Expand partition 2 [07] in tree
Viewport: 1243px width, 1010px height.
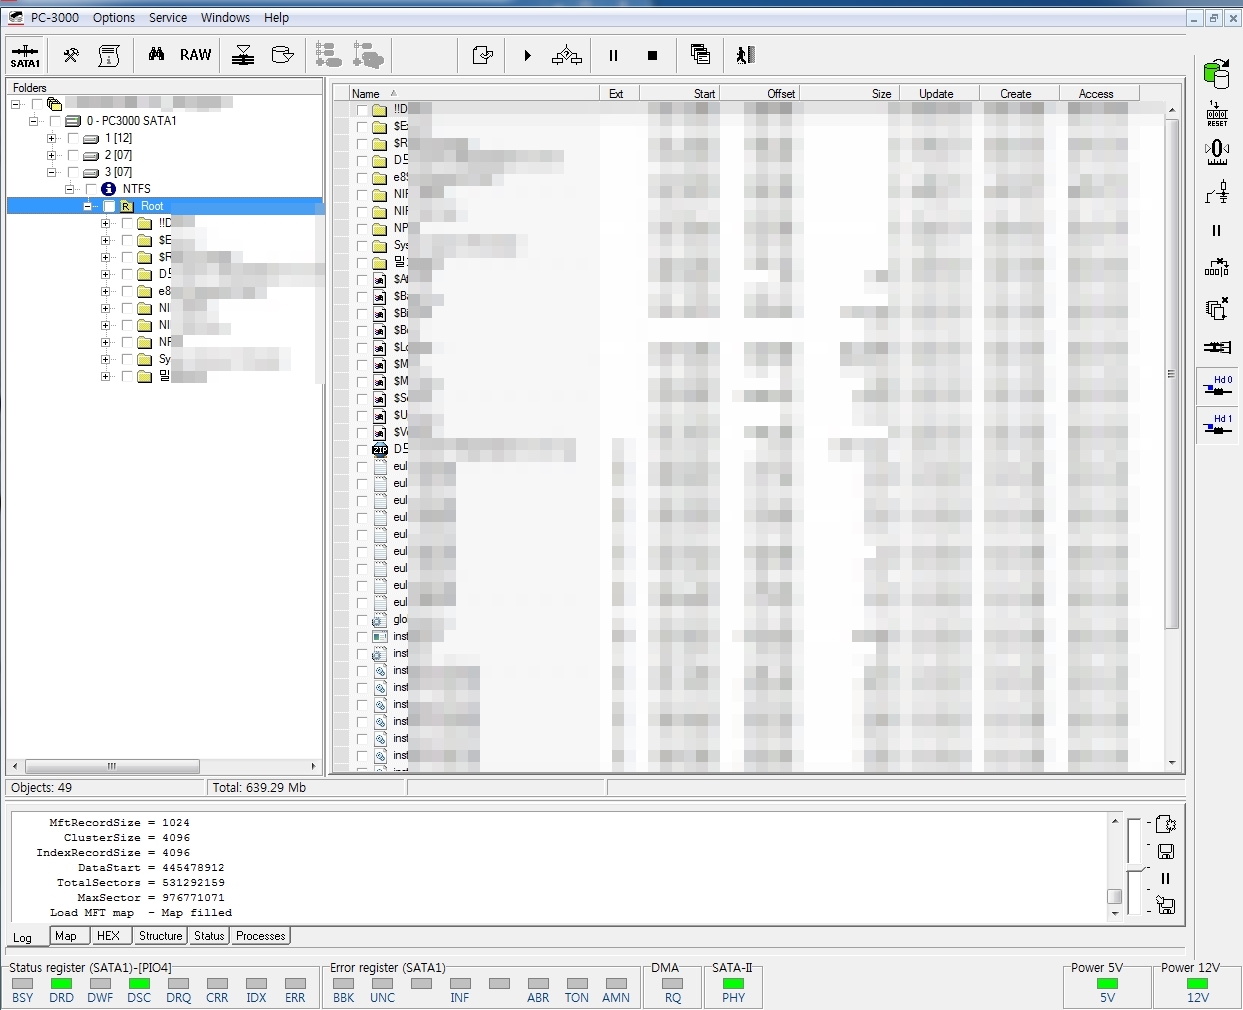click(52, 155)
